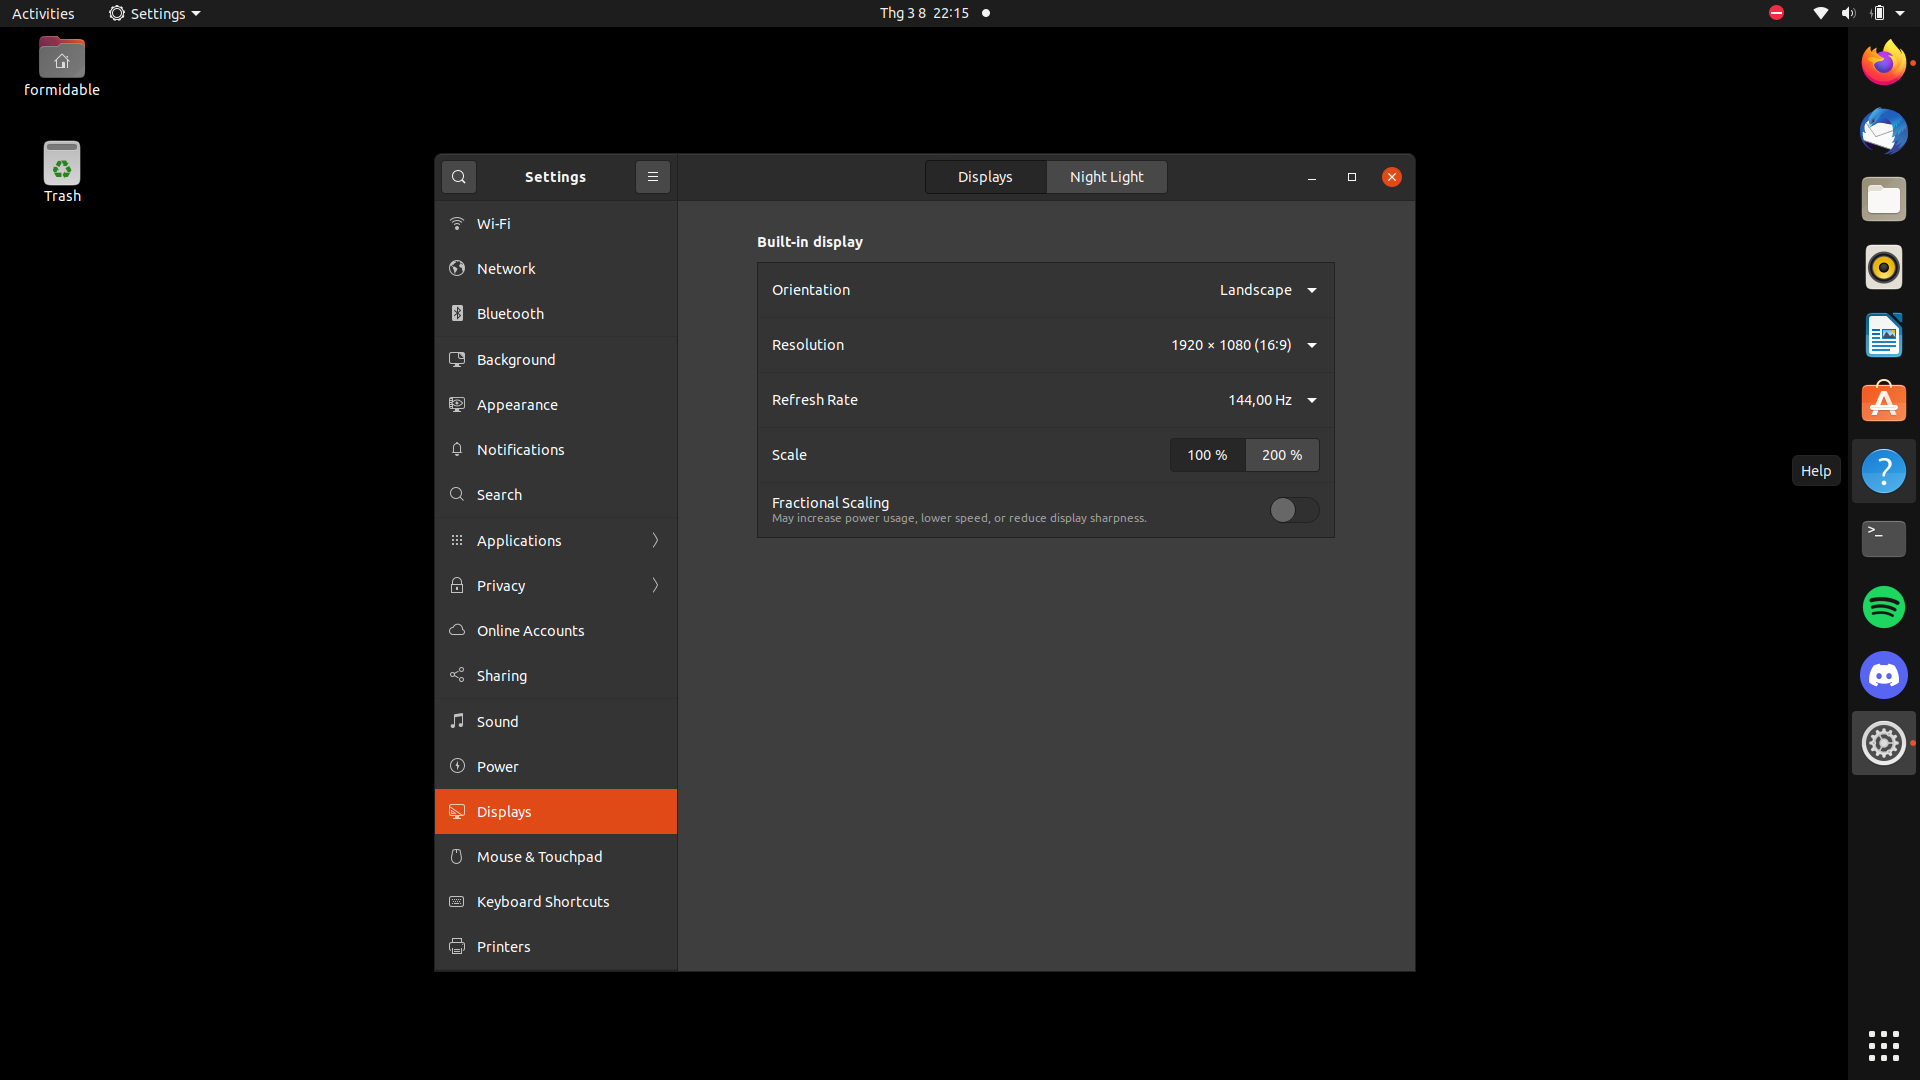Expand the Applications sidebar entry
The height and width of the screenshot is (1080, 1920).
click(x=555, y=541)
